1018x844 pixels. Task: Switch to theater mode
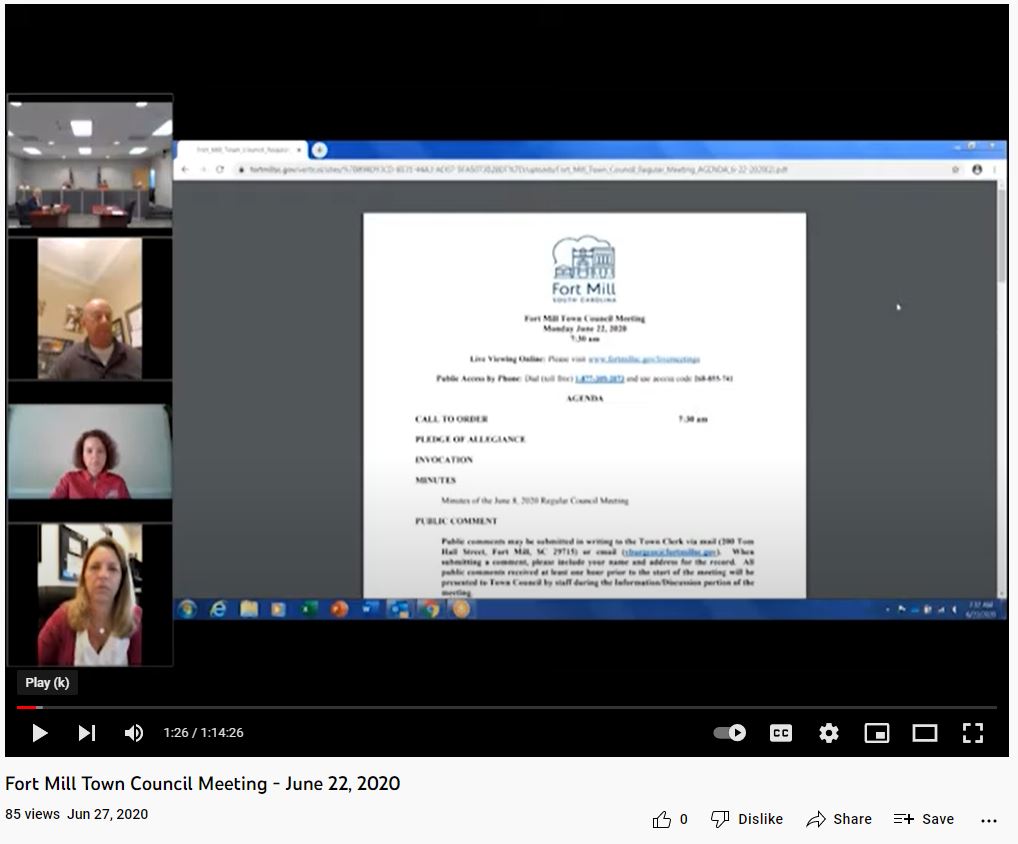tap(925, 733)
